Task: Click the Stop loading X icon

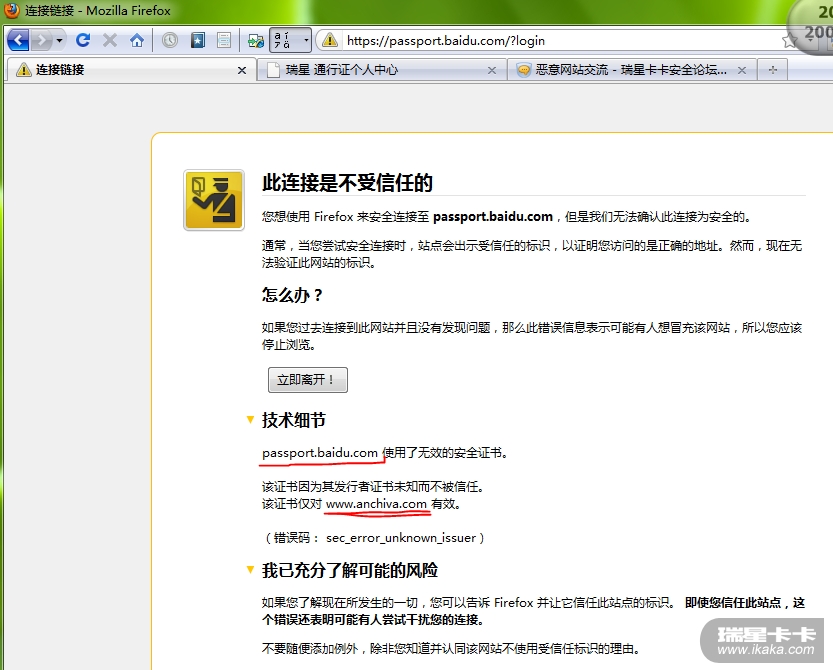Action: pyautogui.click(x=110, y=40)
